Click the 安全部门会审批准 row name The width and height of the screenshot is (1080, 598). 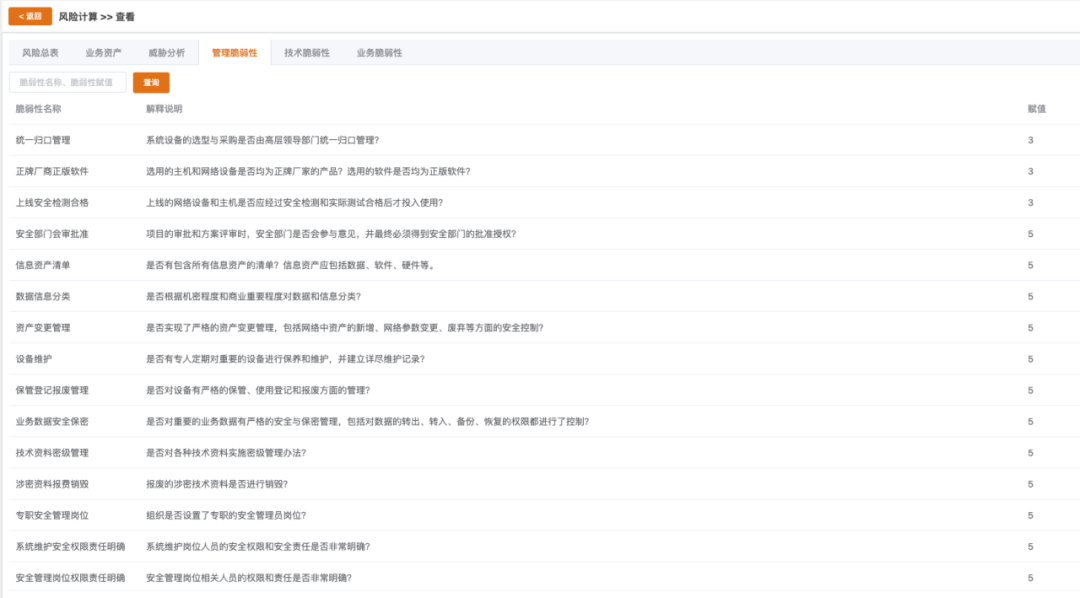click(x=52, y=234)
